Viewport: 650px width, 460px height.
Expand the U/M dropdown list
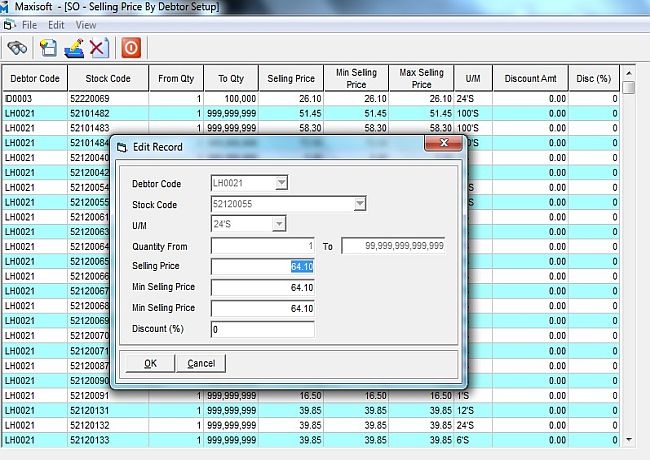pos(279,224)
